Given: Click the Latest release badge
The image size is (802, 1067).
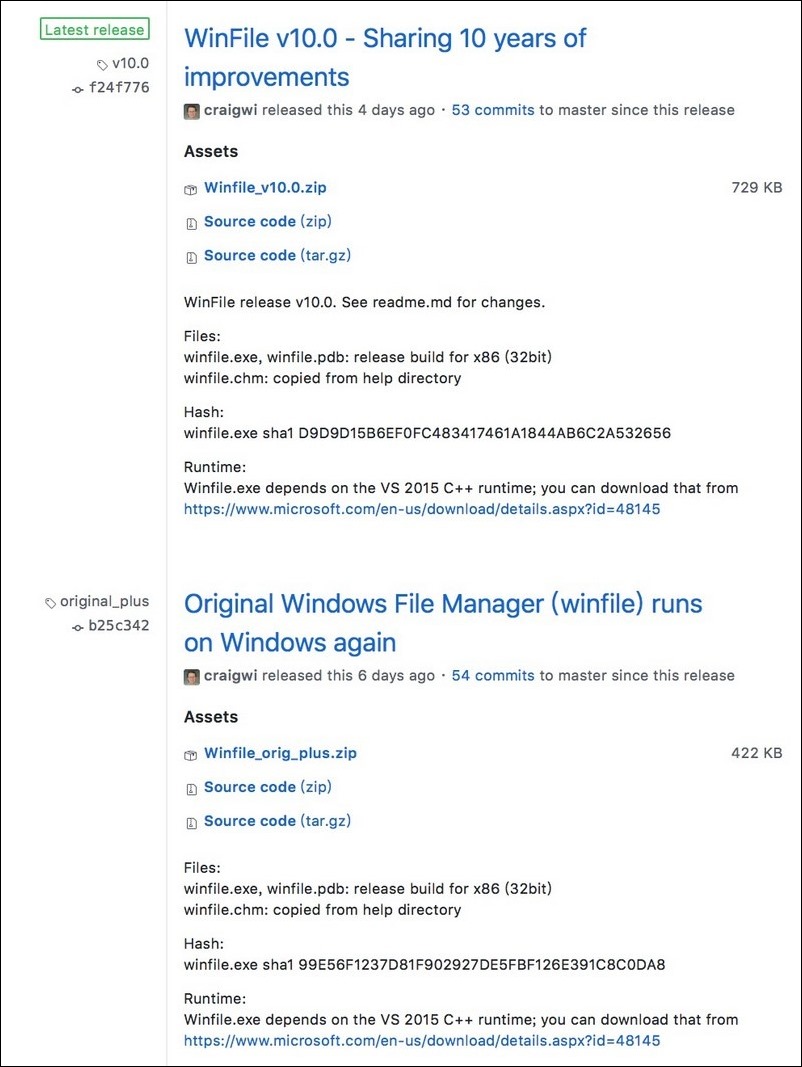Looking at the screenshot, I should coord(95,29).
